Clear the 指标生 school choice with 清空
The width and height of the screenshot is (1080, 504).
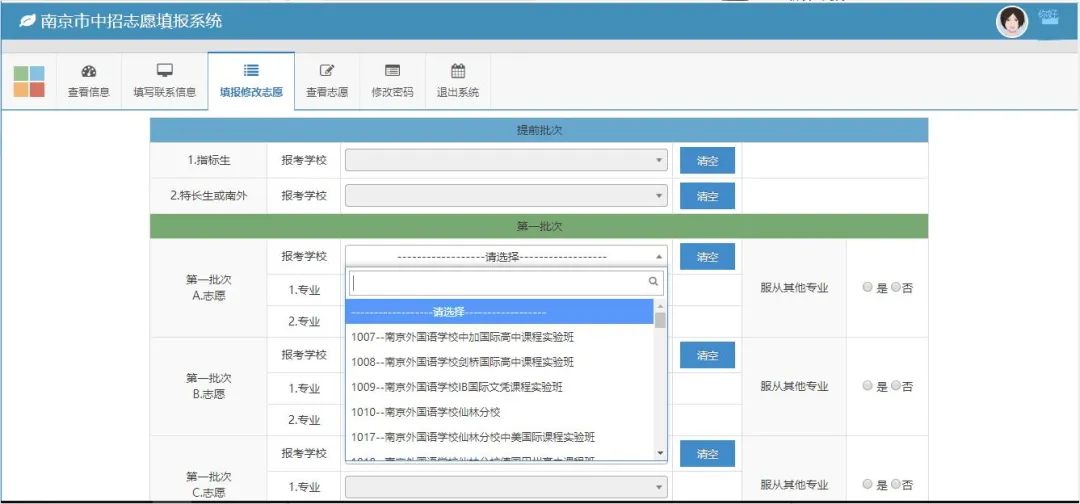707,160
